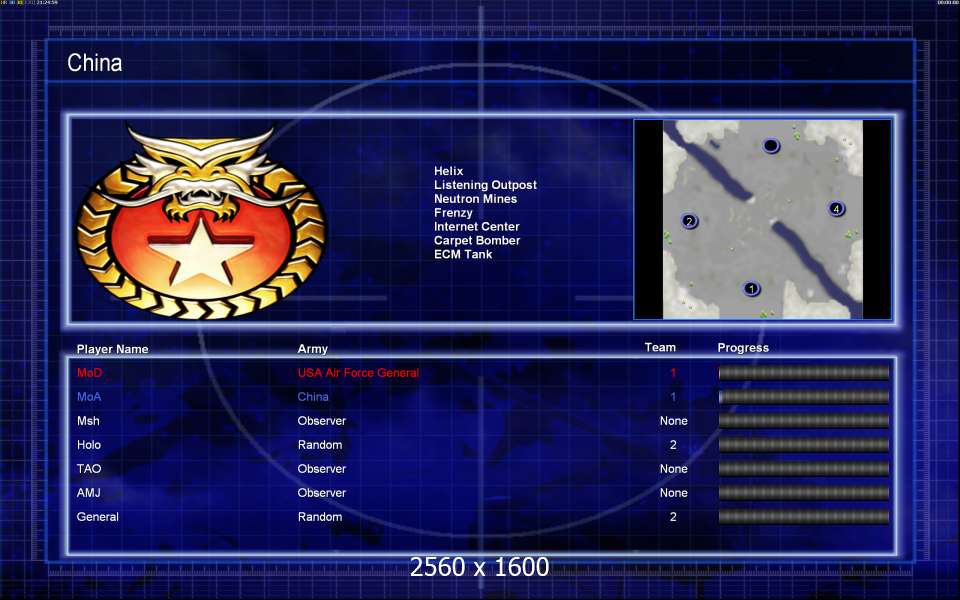Click the Internet Center entry
This screenshot has width=960, height=600.
(x=476, y=227)
